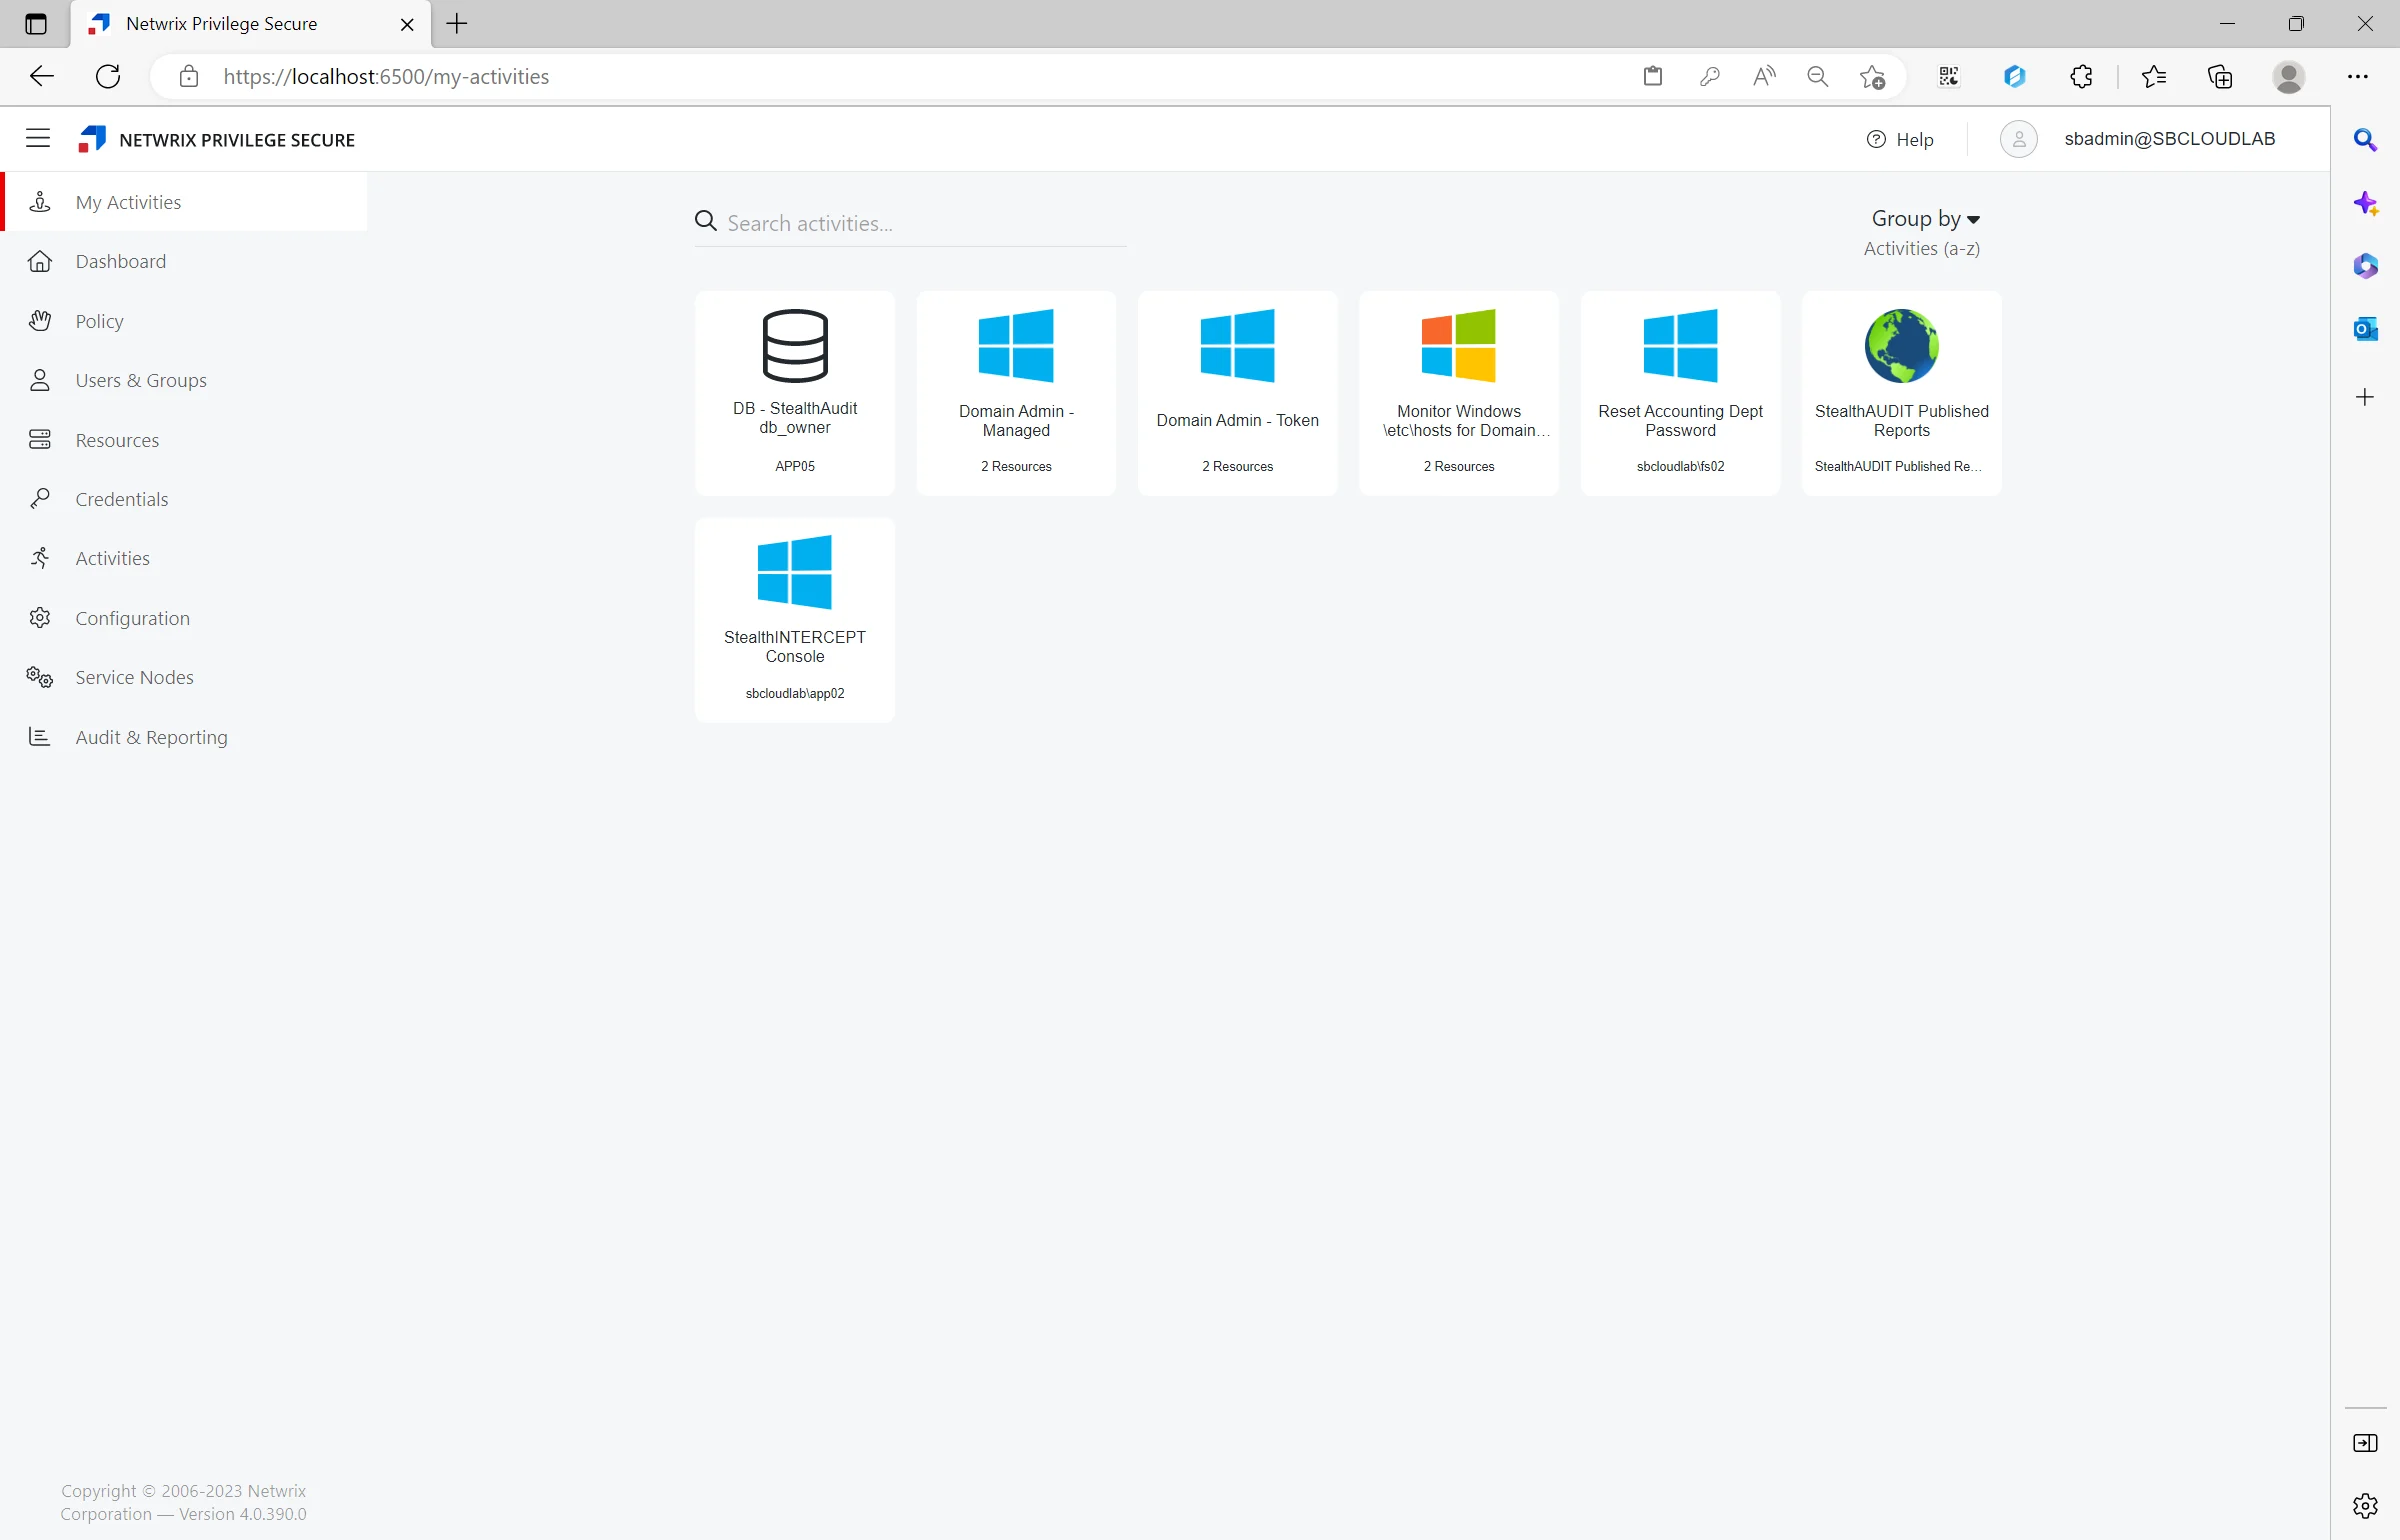Open Edge sidebar search
2400x1540 pixels.
(x=2365, y=140)
